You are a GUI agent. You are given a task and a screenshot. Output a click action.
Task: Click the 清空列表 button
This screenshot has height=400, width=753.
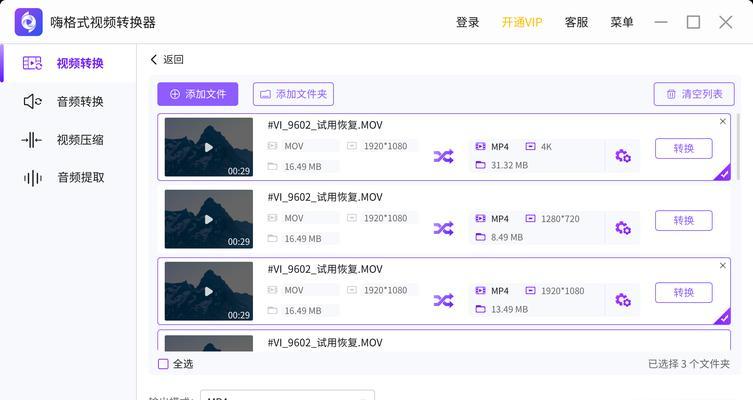point(694,94)
